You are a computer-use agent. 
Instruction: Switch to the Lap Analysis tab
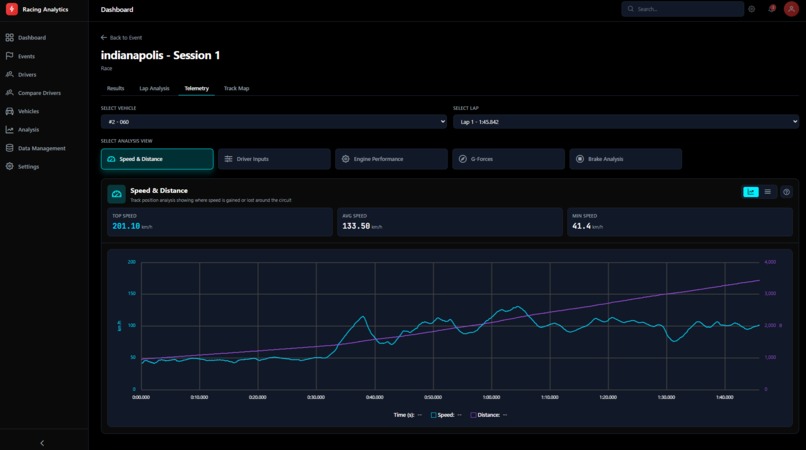point(154,88)
